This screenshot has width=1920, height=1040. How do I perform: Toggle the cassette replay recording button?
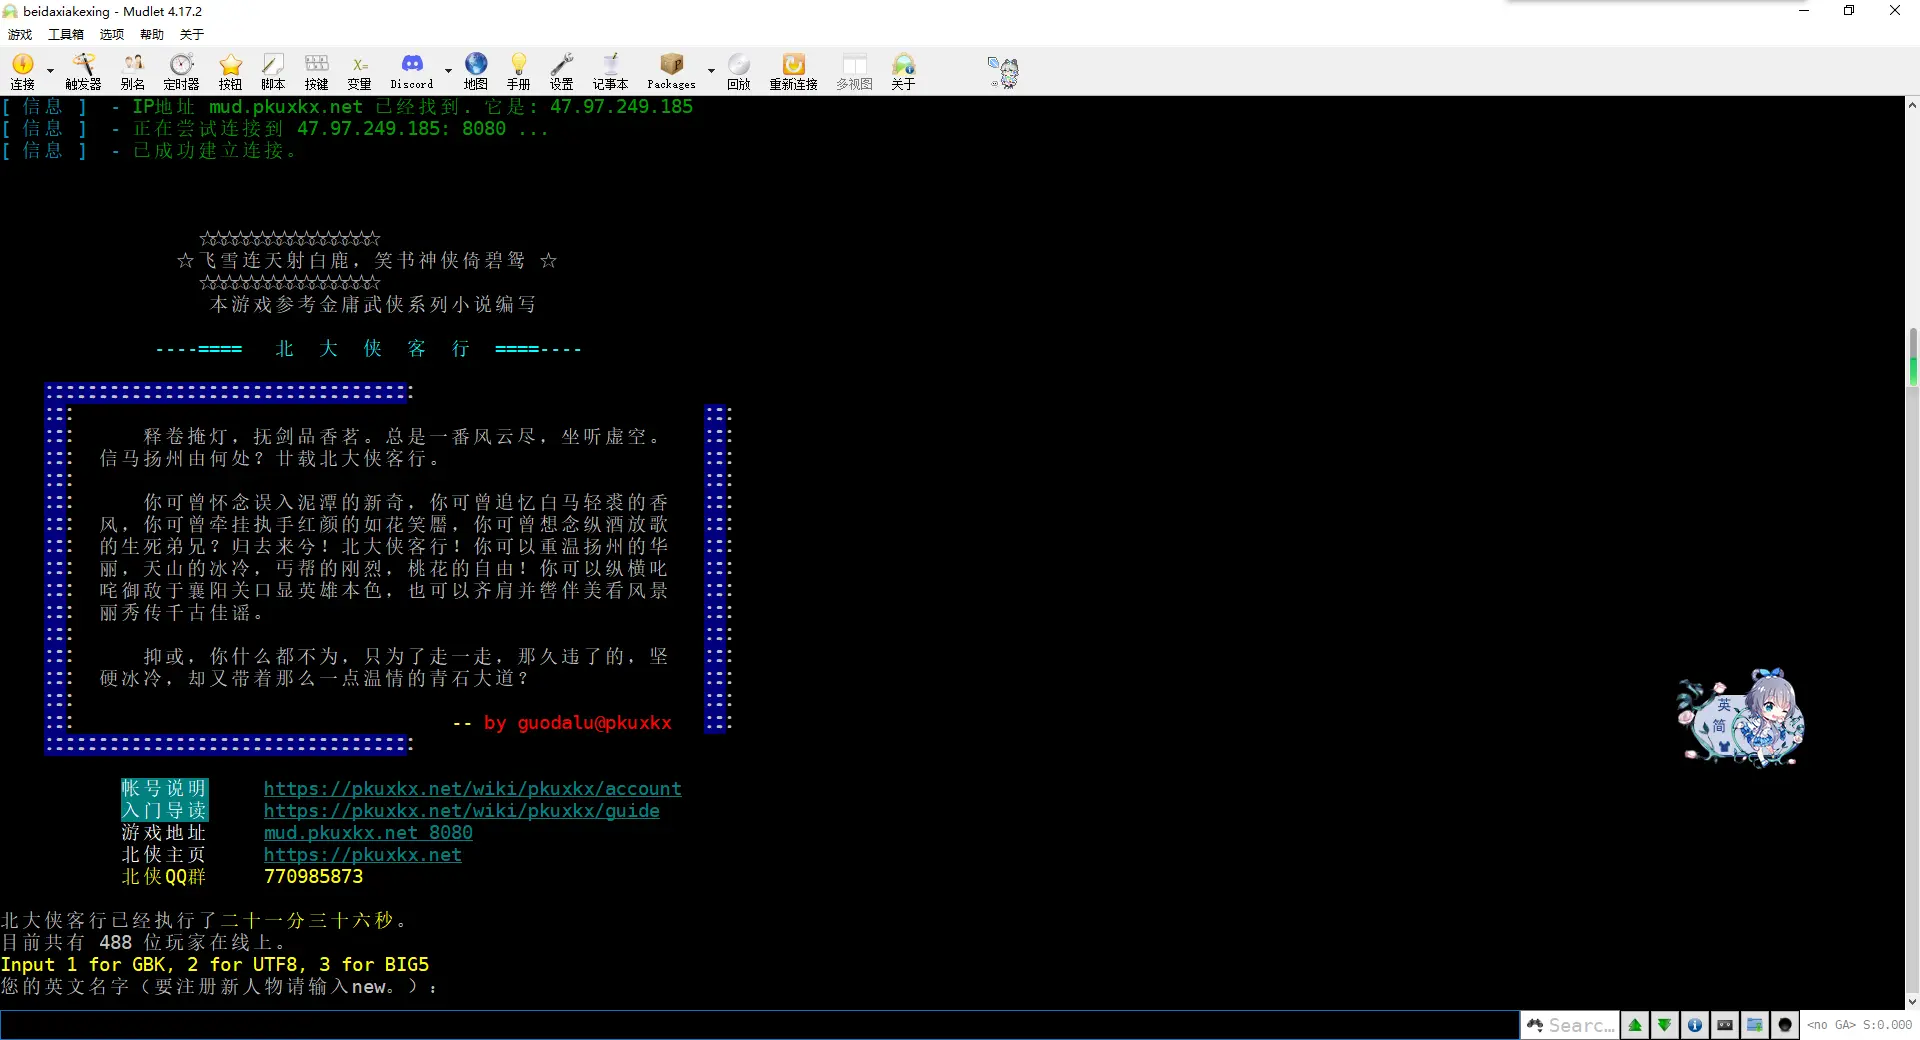click(x=1725, y=1025)
